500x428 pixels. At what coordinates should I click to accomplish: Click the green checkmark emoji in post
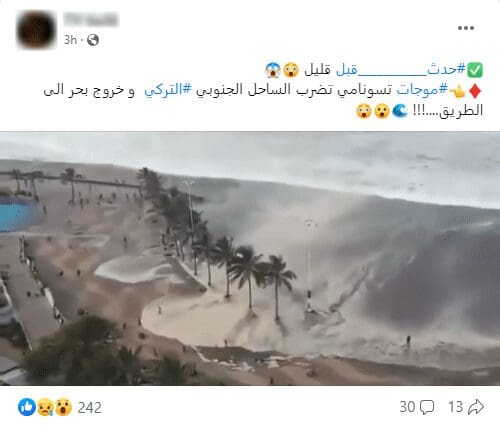(x=475, y=70)
